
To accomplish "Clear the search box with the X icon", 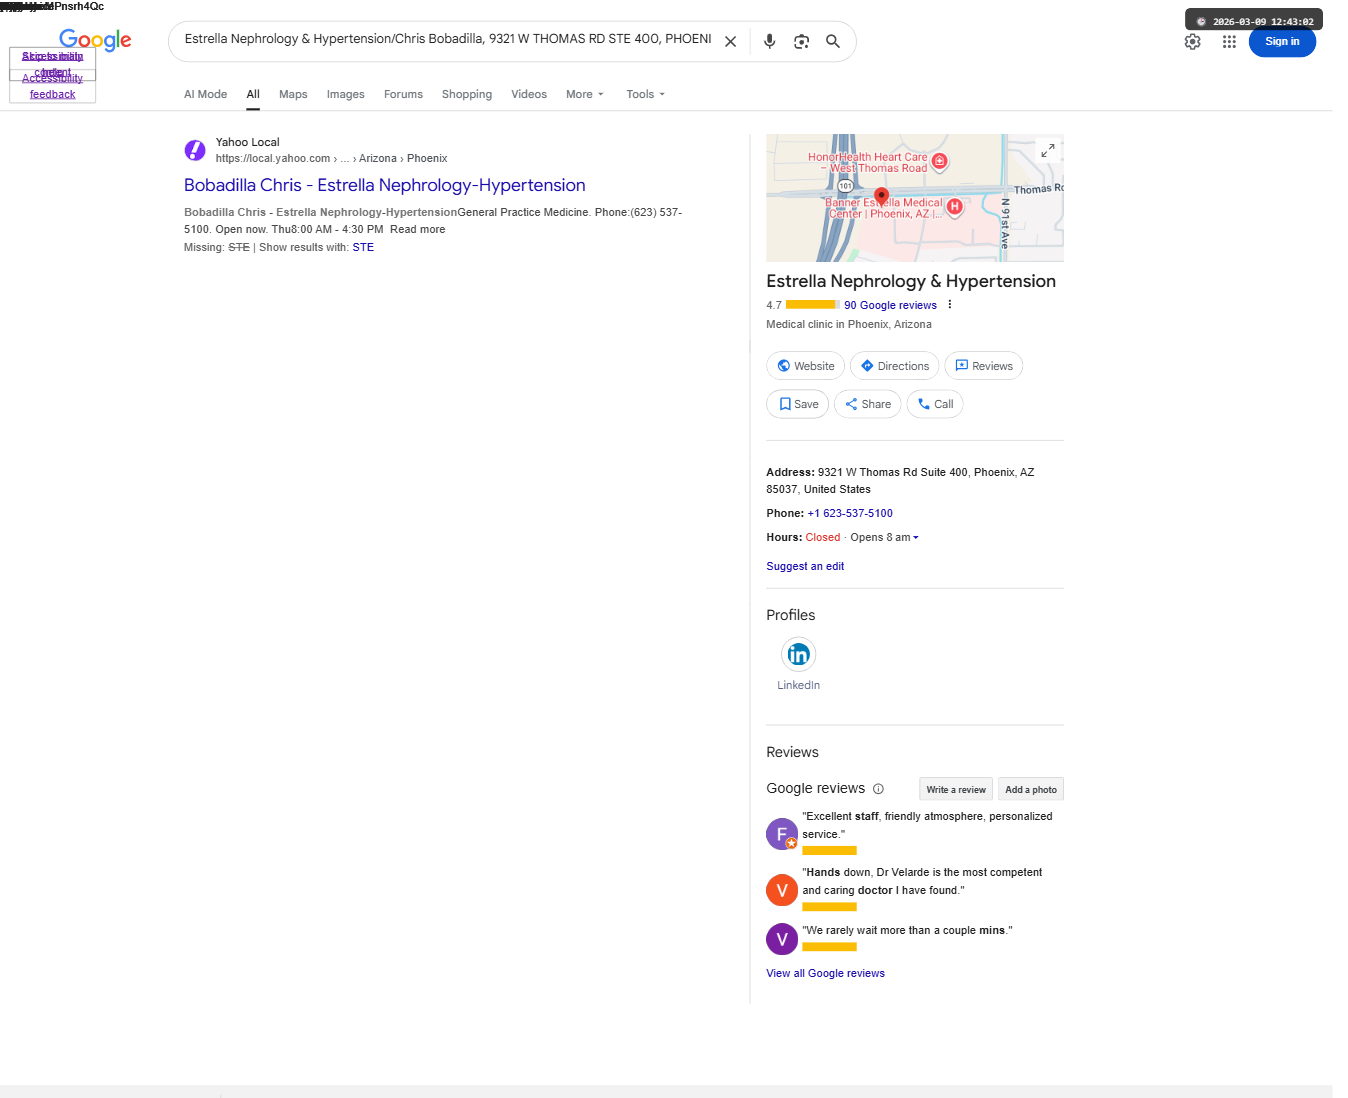I will [731, 42].
